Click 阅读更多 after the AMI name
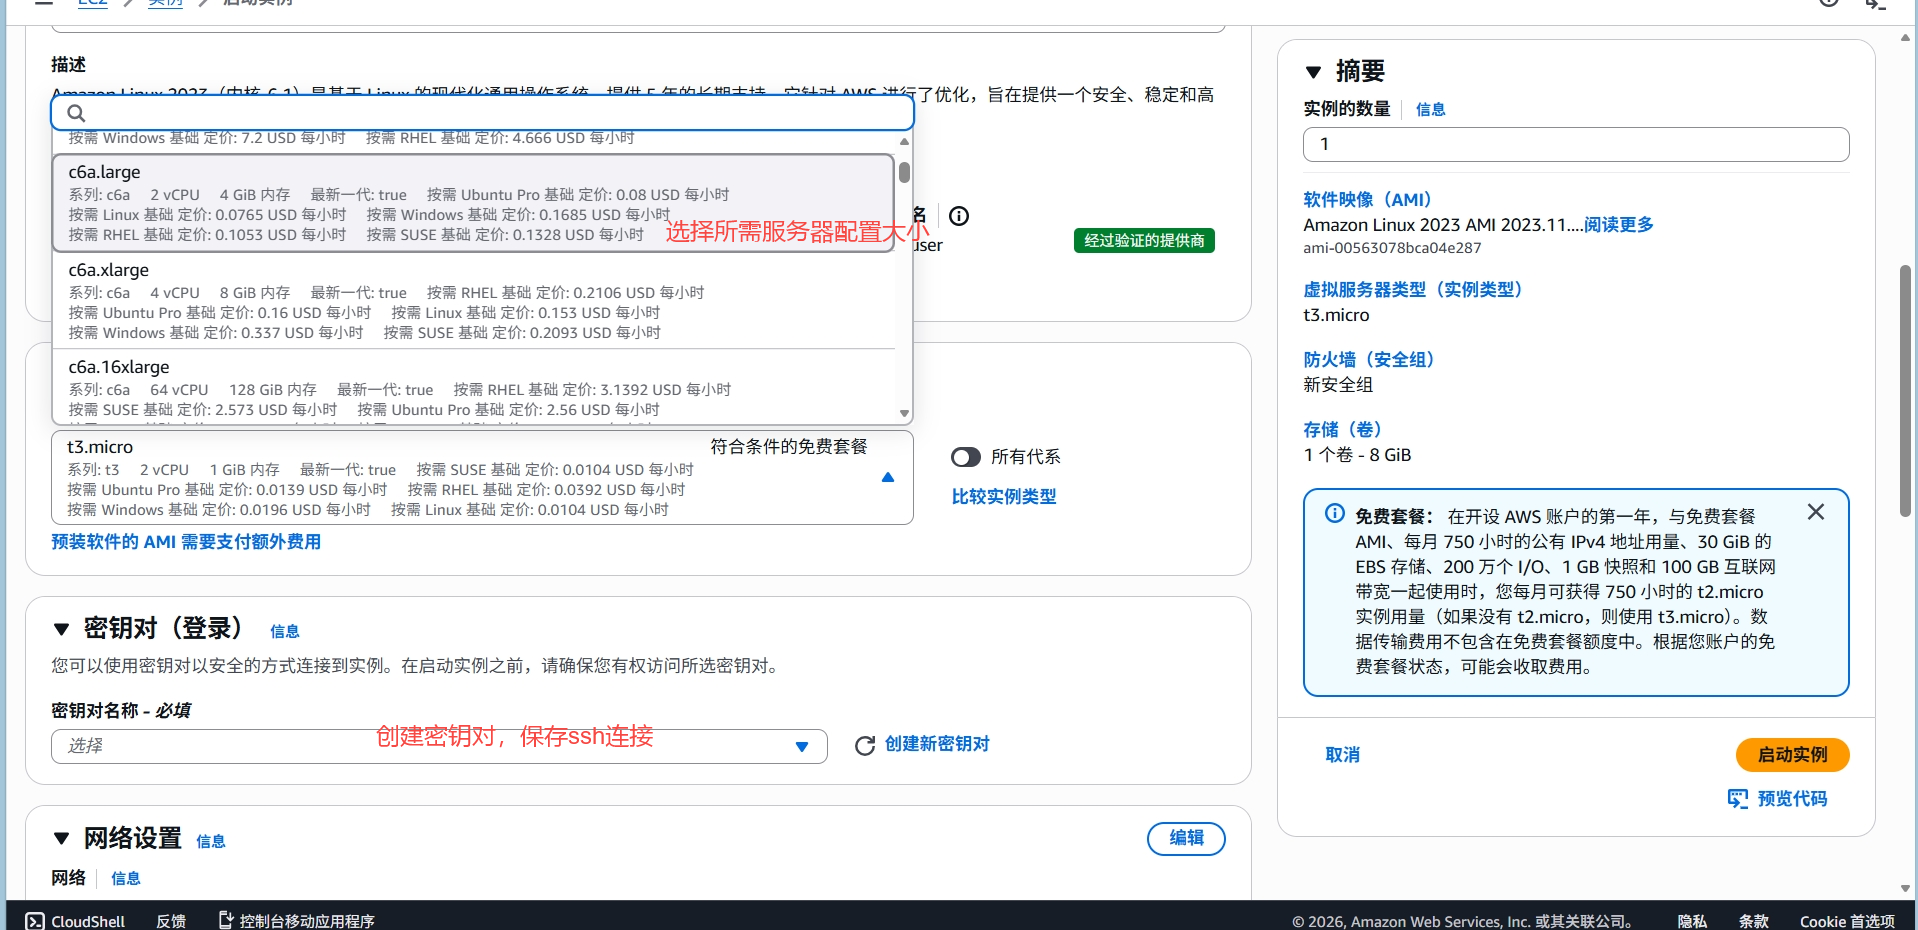1918x930 pixels. [1619, 225]
